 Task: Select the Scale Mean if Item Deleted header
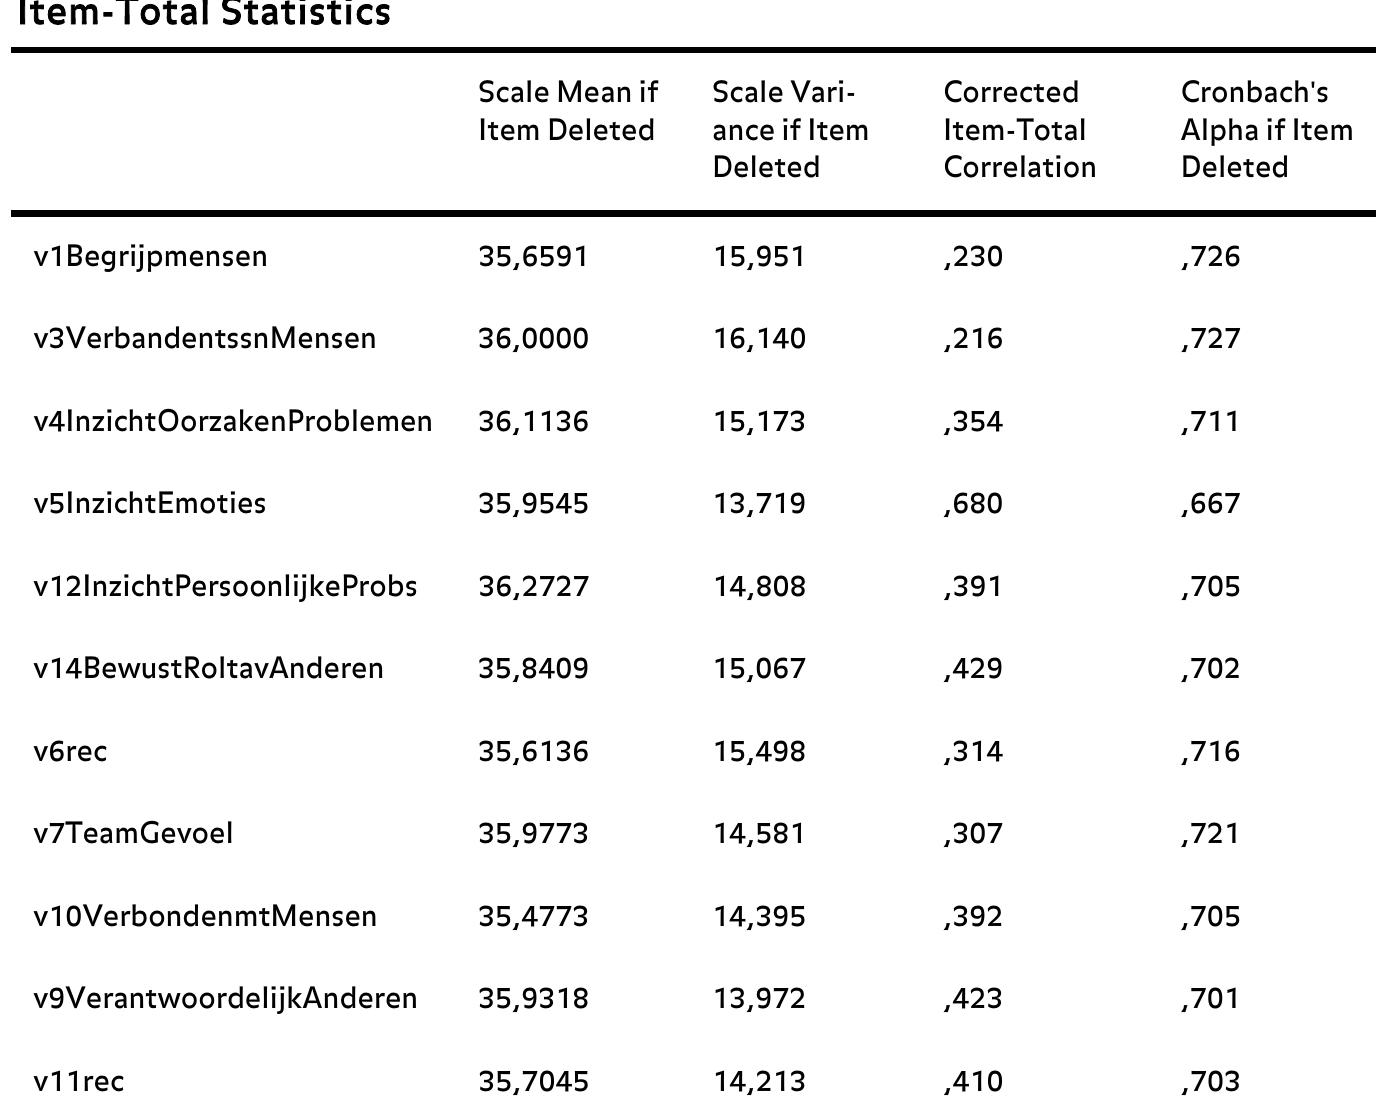point(567,111)
